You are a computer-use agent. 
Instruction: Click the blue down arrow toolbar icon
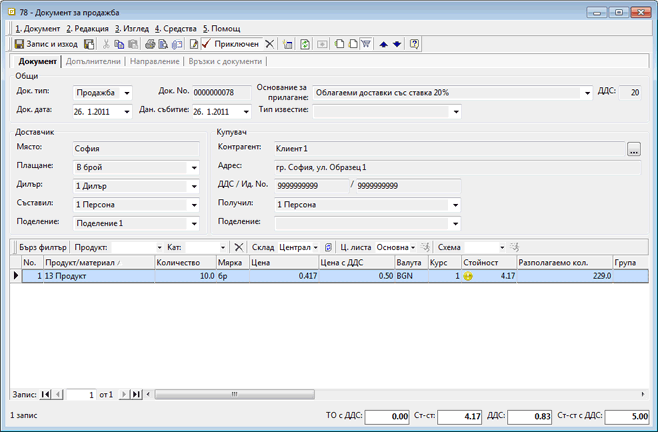point(397,45)
